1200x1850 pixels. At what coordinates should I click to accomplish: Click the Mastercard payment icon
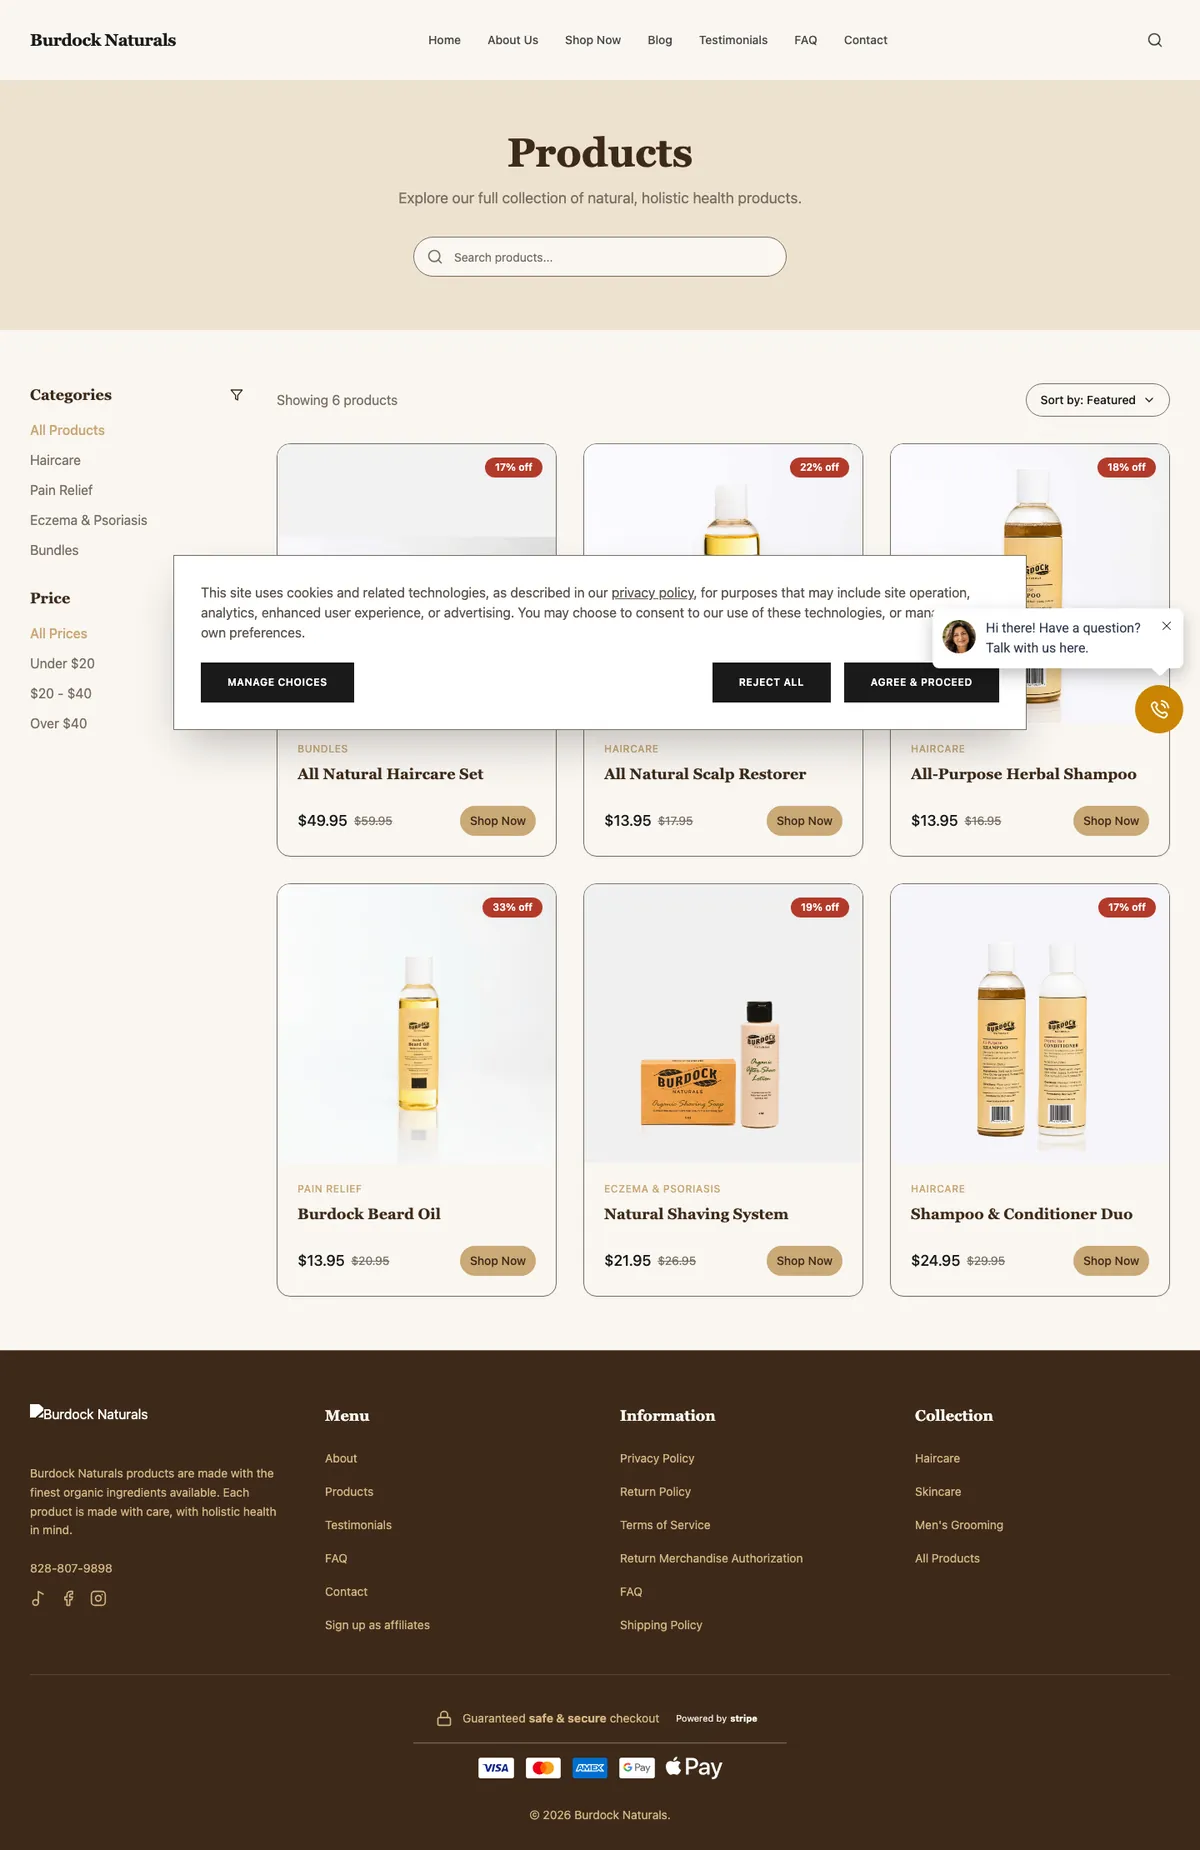(543, 1768)
